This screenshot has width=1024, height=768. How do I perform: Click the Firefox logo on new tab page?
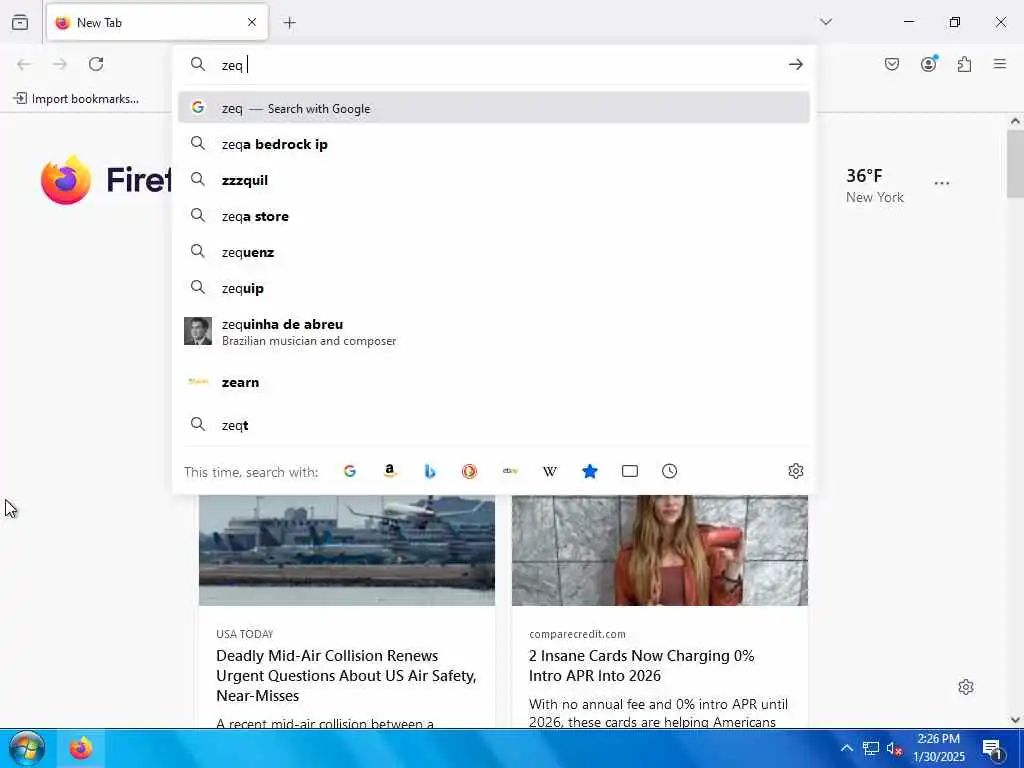[x=66, y=180]
